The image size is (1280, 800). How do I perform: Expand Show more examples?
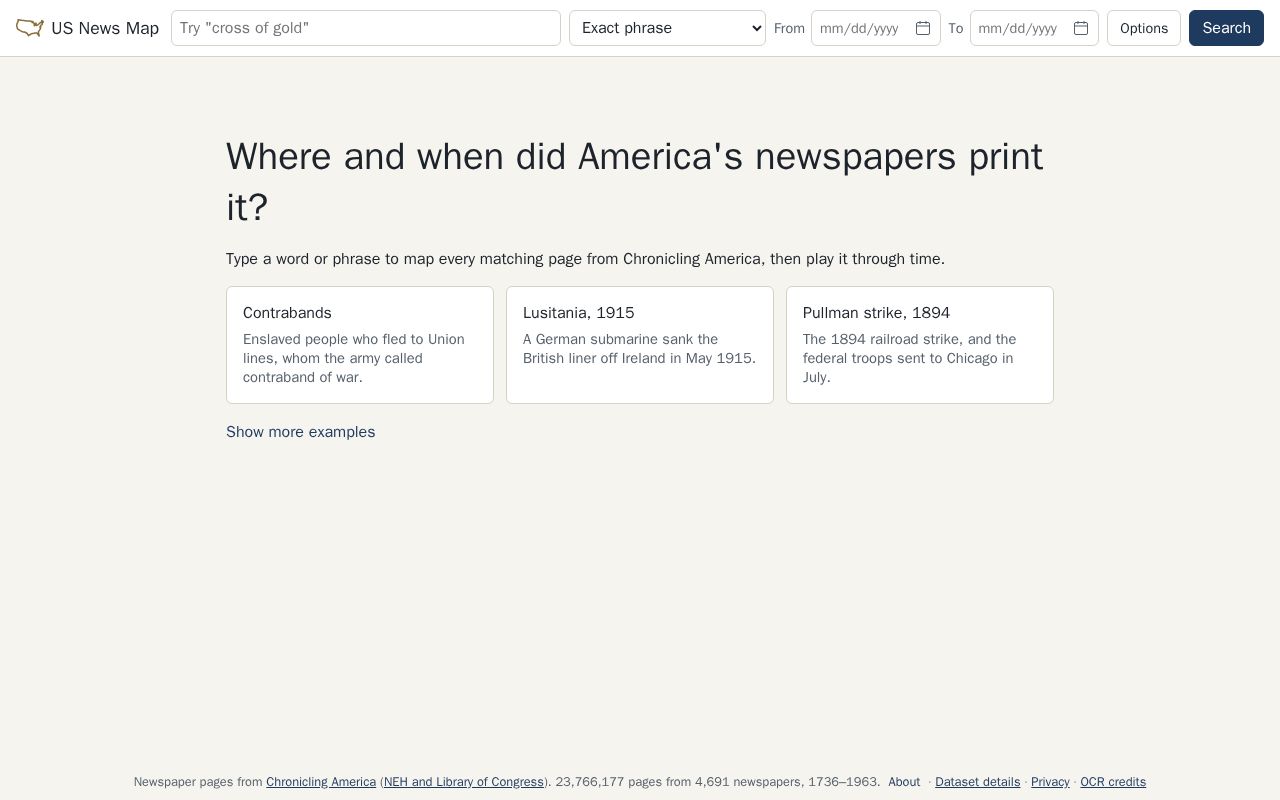pyautogui.click(x=300, y=432)
